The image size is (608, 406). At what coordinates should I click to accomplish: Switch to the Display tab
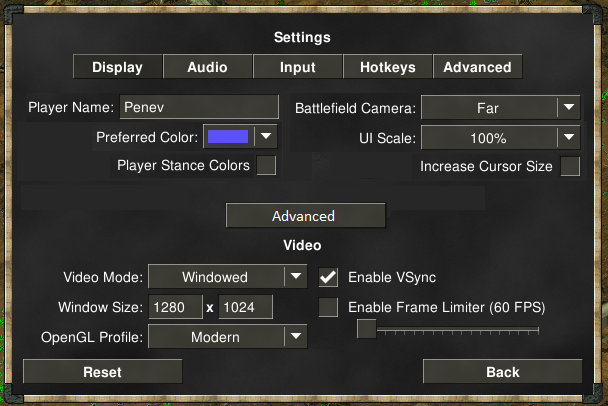(117, 67)
